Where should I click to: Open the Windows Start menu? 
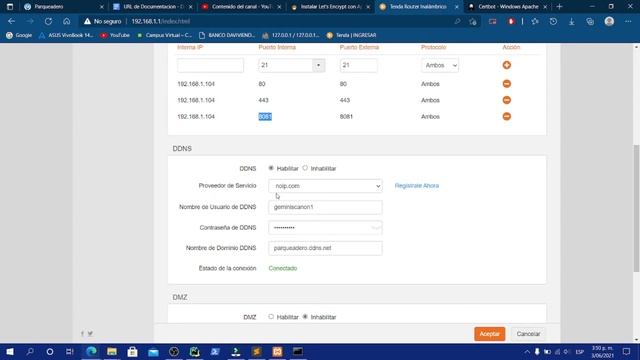click(10, 351)
